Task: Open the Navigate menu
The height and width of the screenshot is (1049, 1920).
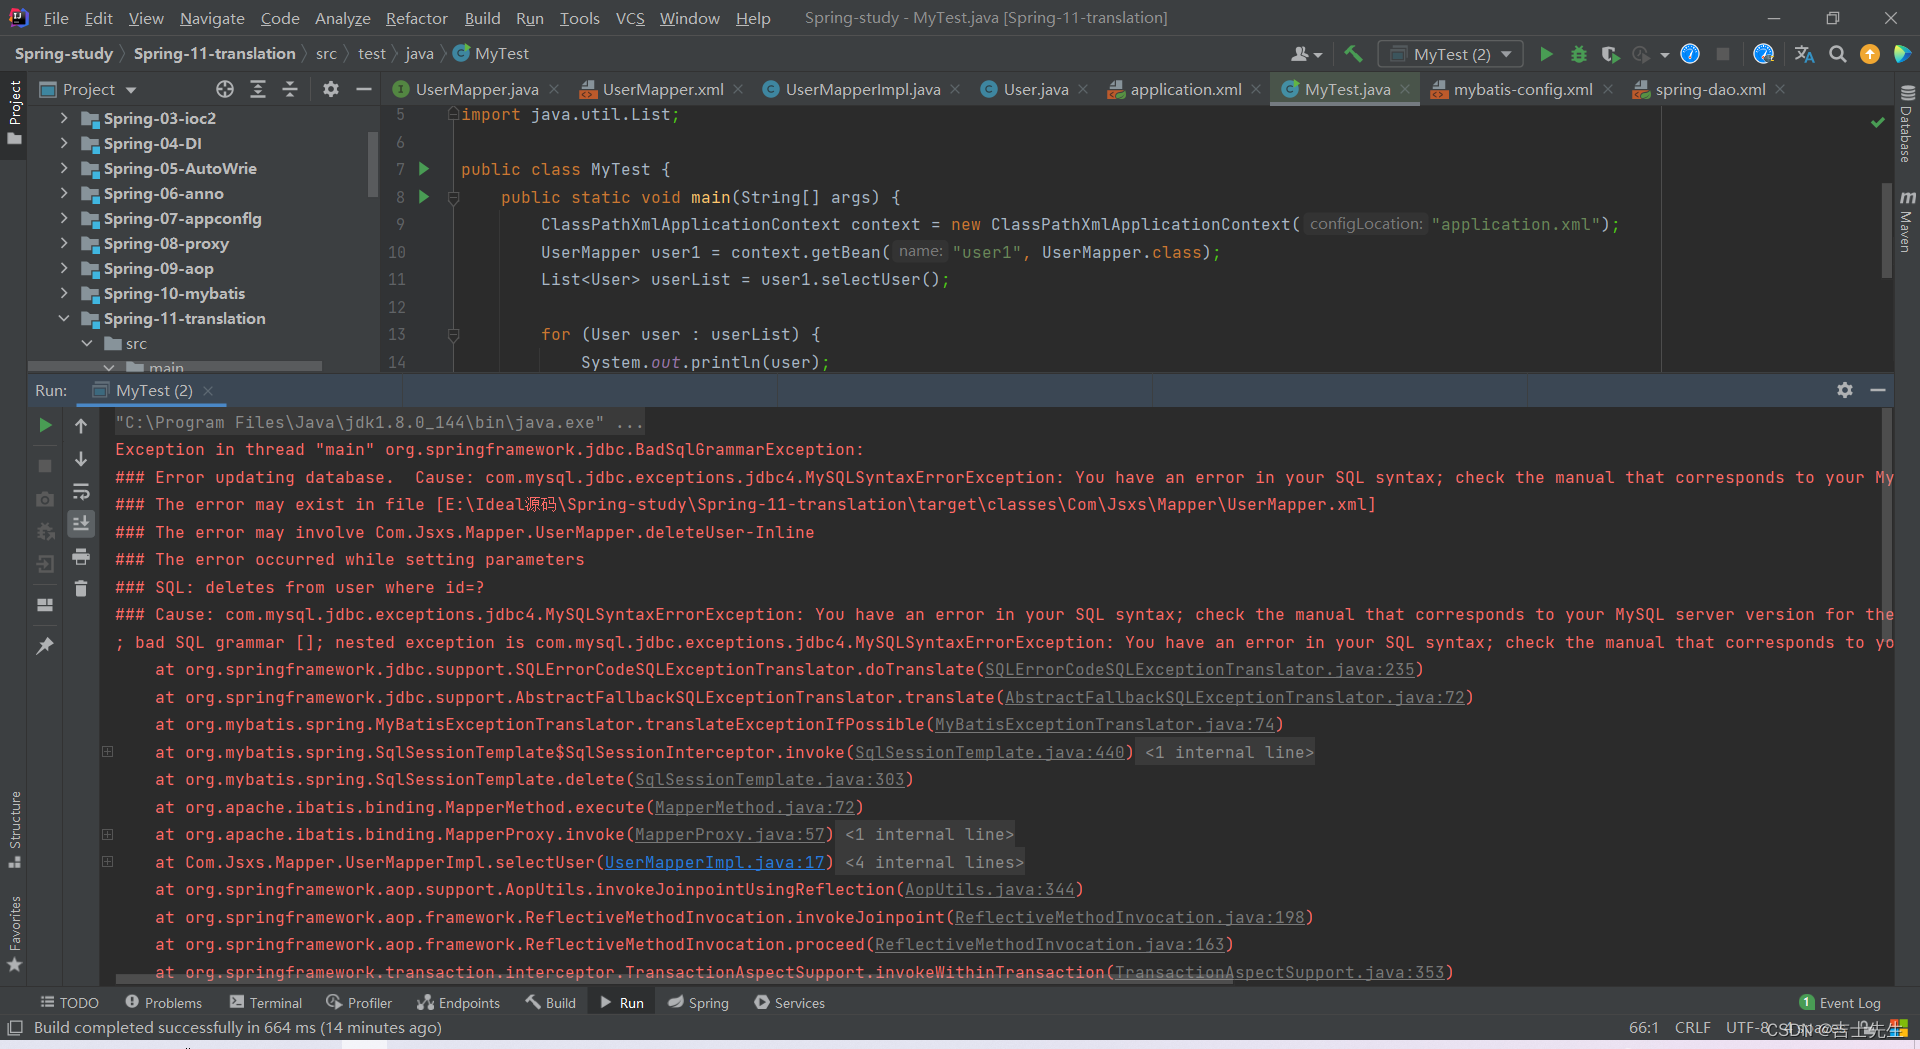Action: 212,18
